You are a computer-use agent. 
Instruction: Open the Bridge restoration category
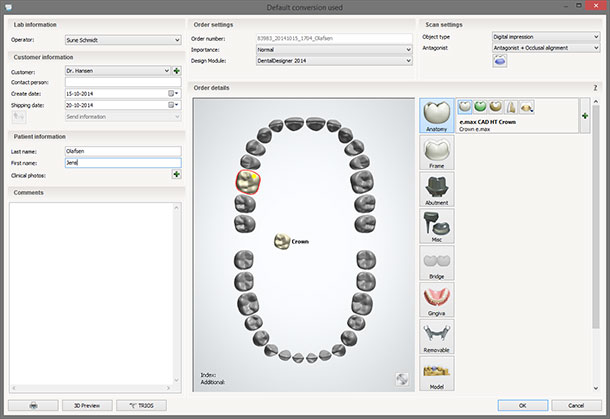(436, 262)
